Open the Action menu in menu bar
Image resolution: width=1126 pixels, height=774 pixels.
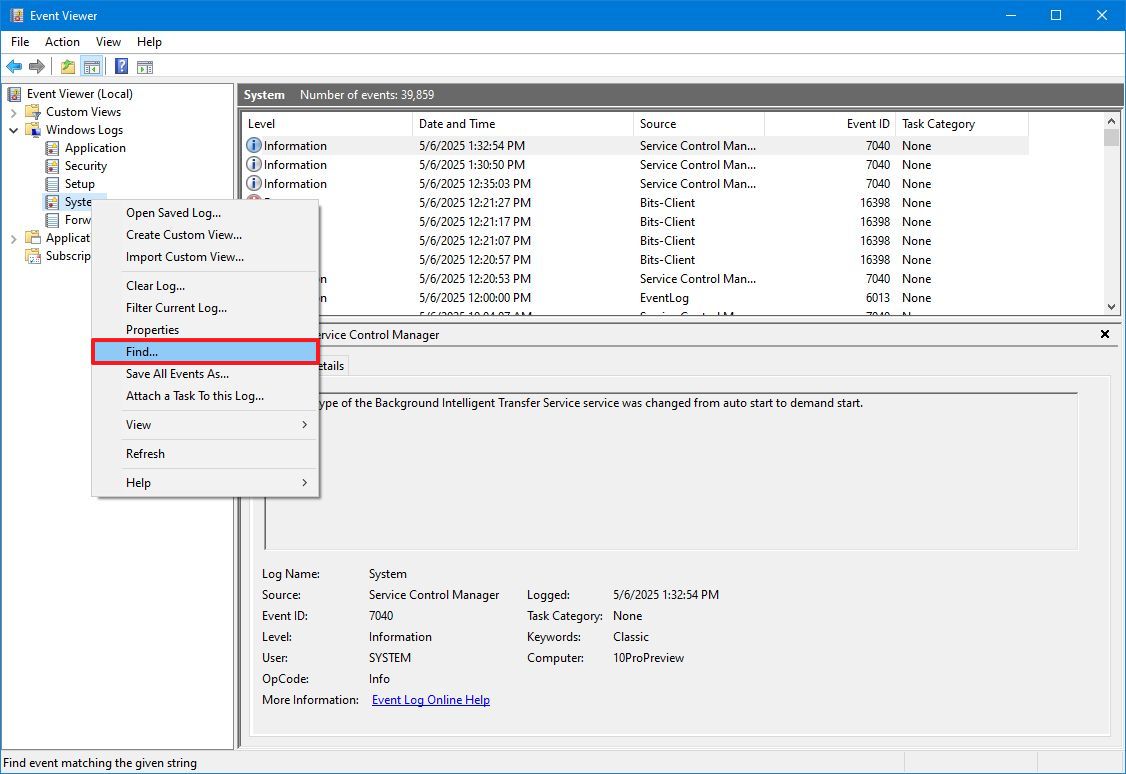[62, 41]
